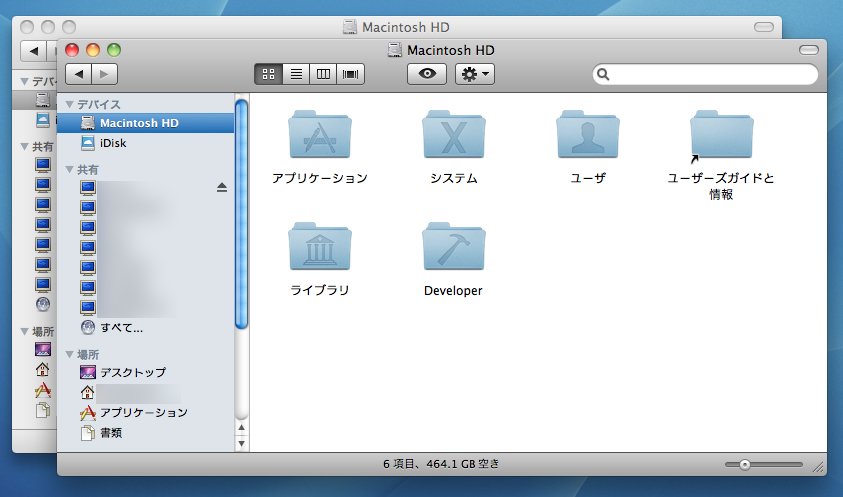Select iDisk in the sidebar
Image resolution: width=843 pixels, height=497 pixels.
146,143
